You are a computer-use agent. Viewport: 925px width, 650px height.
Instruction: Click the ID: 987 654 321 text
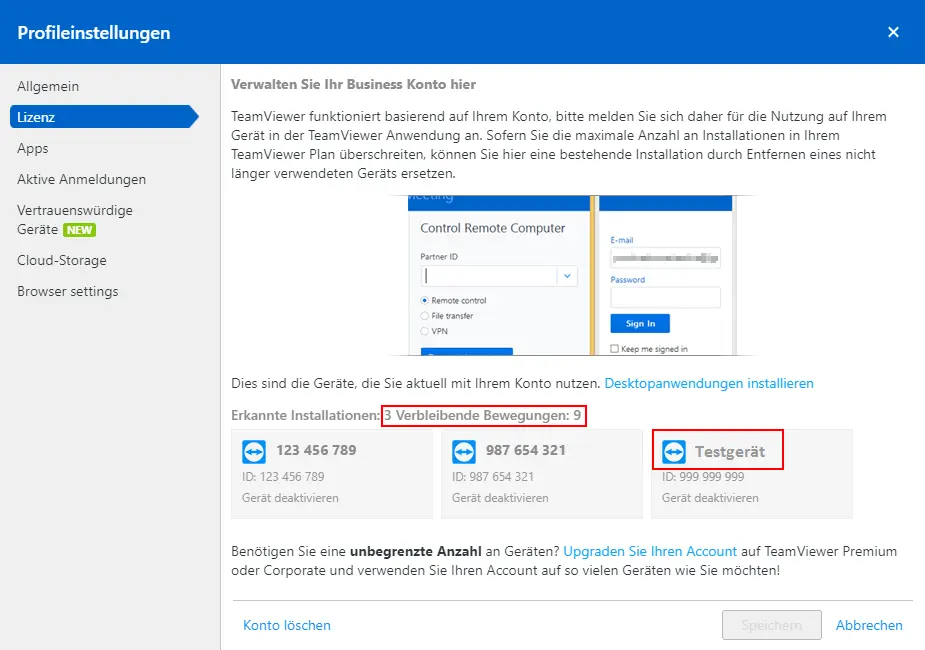[x=493, y=477]
